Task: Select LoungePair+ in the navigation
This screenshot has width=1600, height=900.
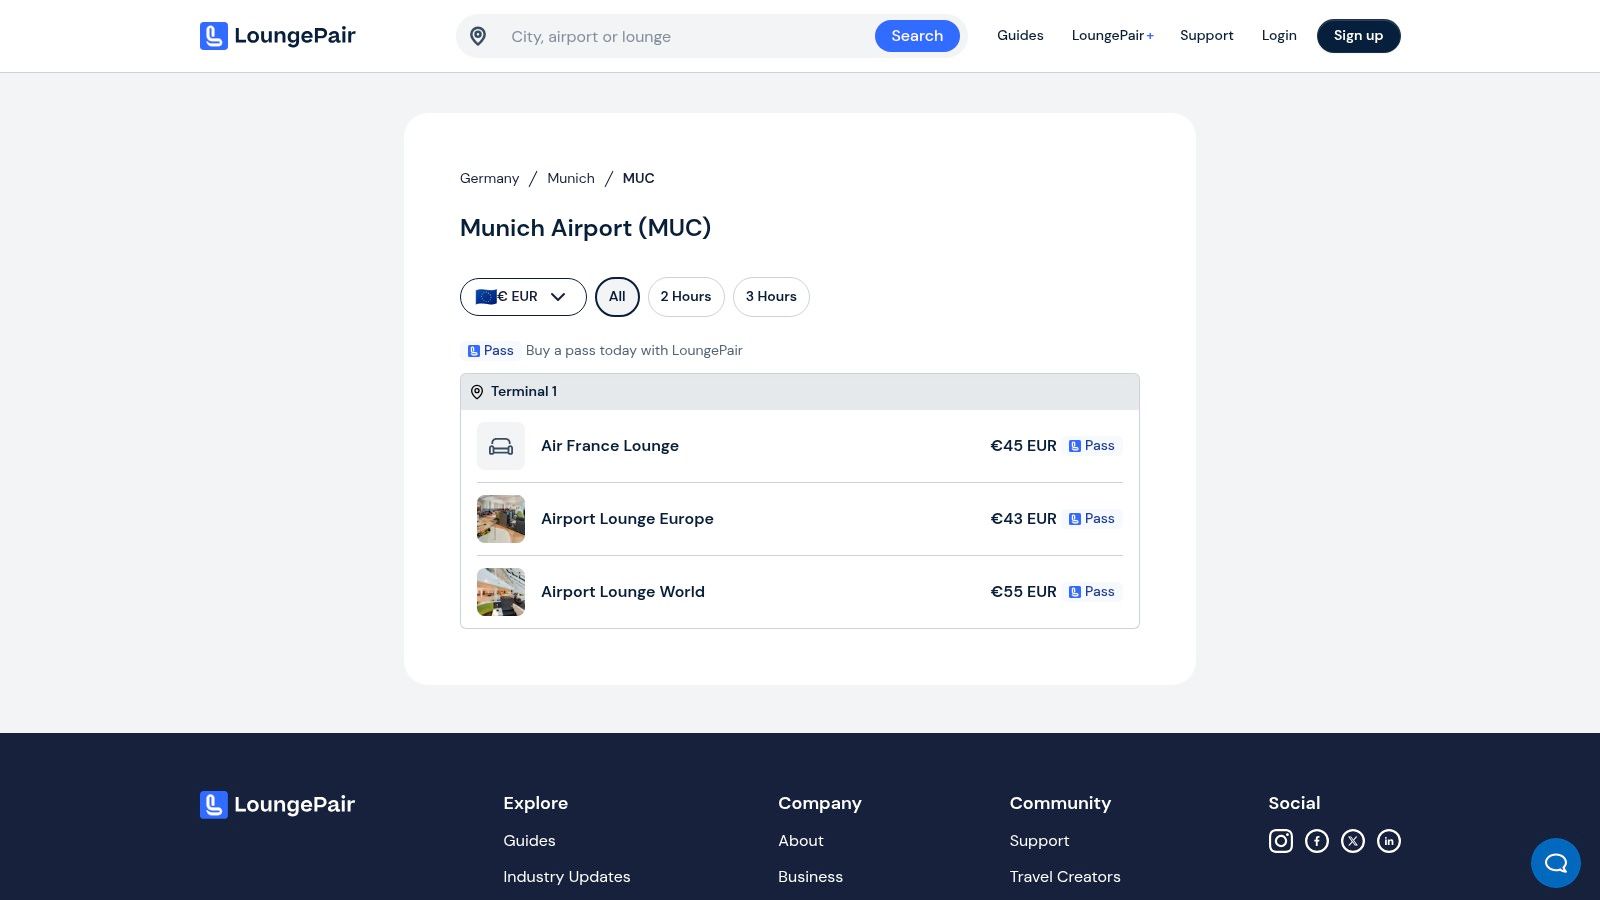Action: tap(1112, 35)
